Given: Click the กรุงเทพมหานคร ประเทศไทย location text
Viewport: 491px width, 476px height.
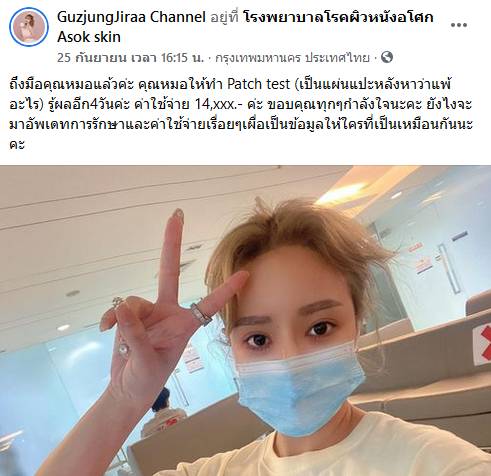Looking at the screenshot, I should pos(292,58).
